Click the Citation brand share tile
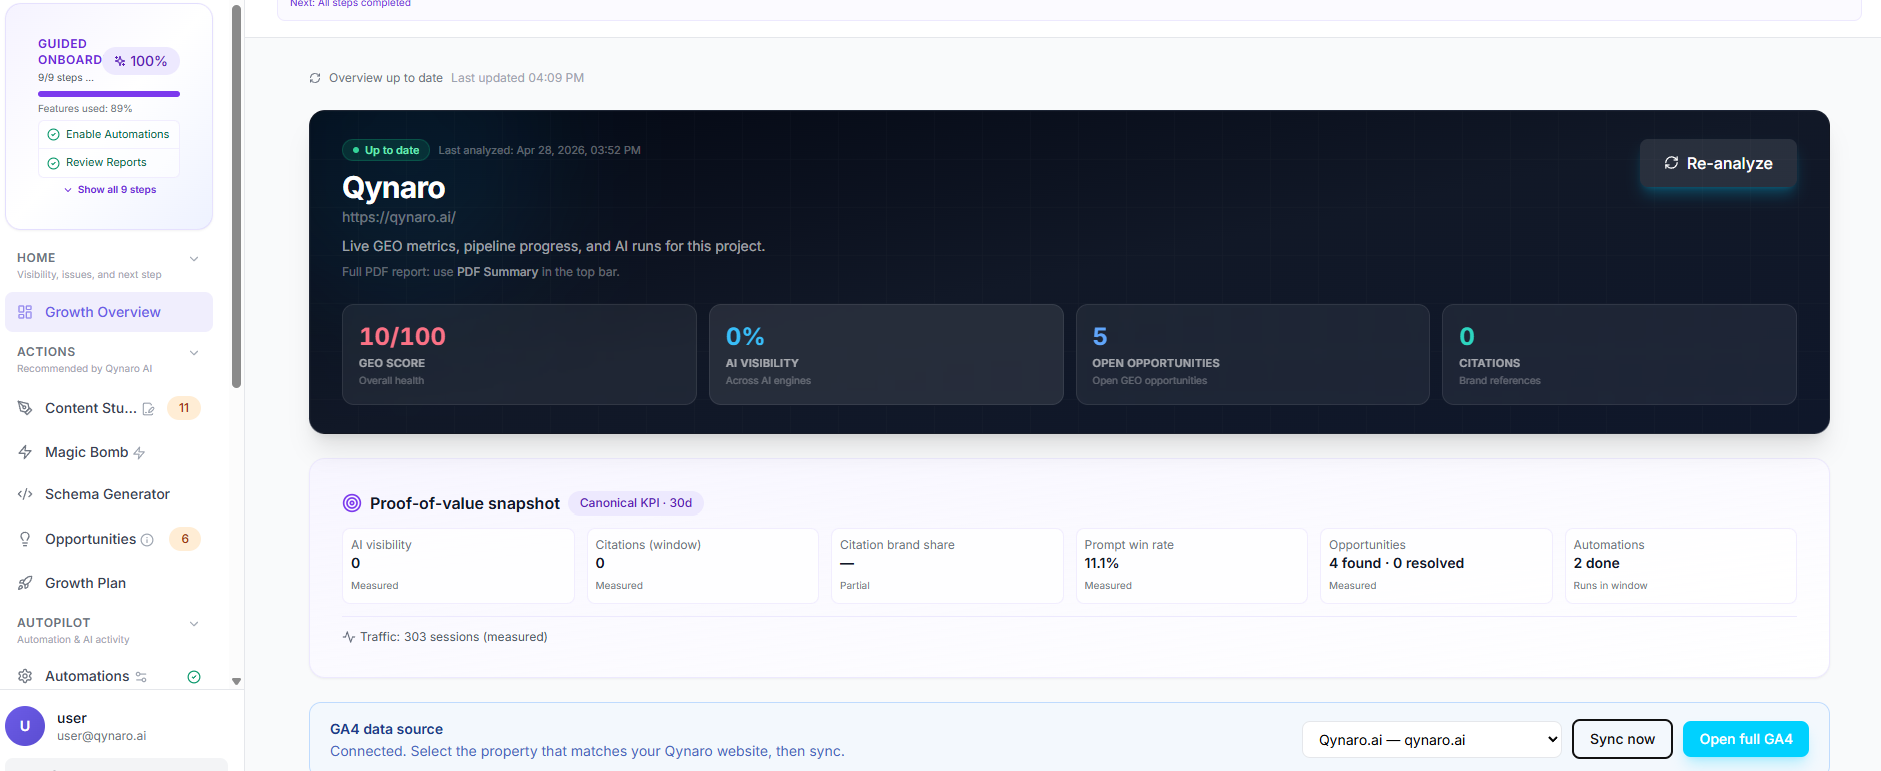This screenshot has width=1881, height=771. click(x=947, y=566)
